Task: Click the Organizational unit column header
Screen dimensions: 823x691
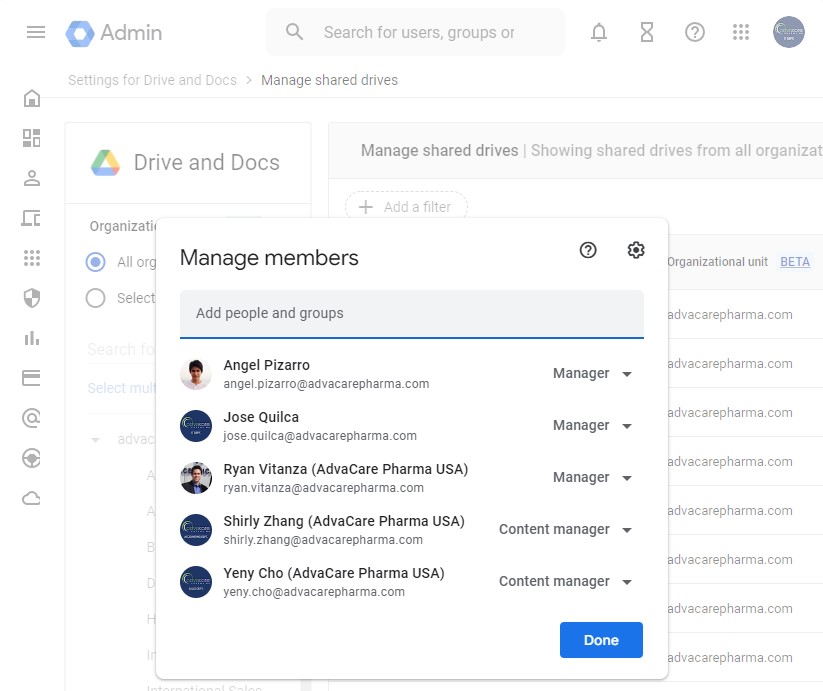Action: click(717, 262)
